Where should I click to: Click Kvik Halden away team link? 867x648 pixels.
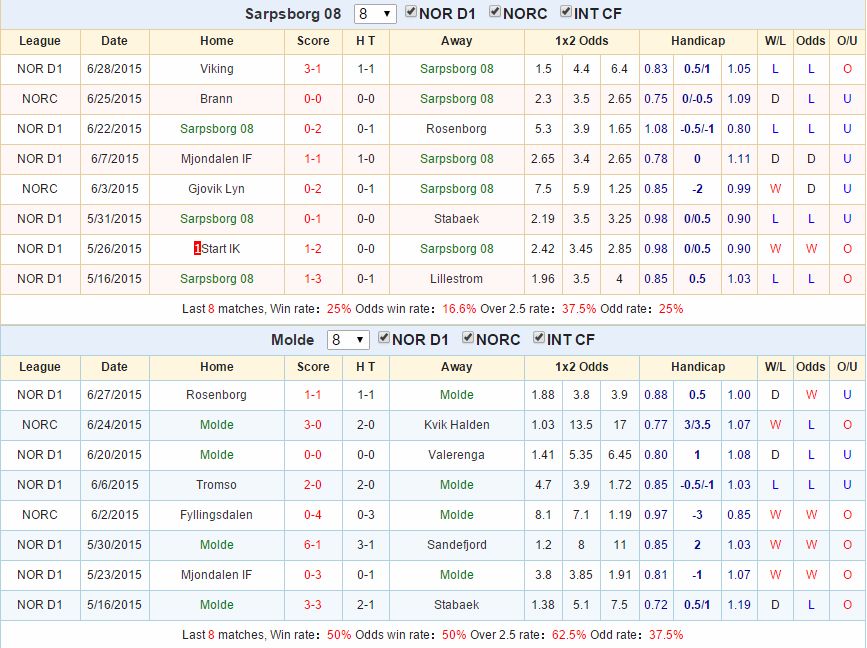pyautogui.click(x=456, y=425)
